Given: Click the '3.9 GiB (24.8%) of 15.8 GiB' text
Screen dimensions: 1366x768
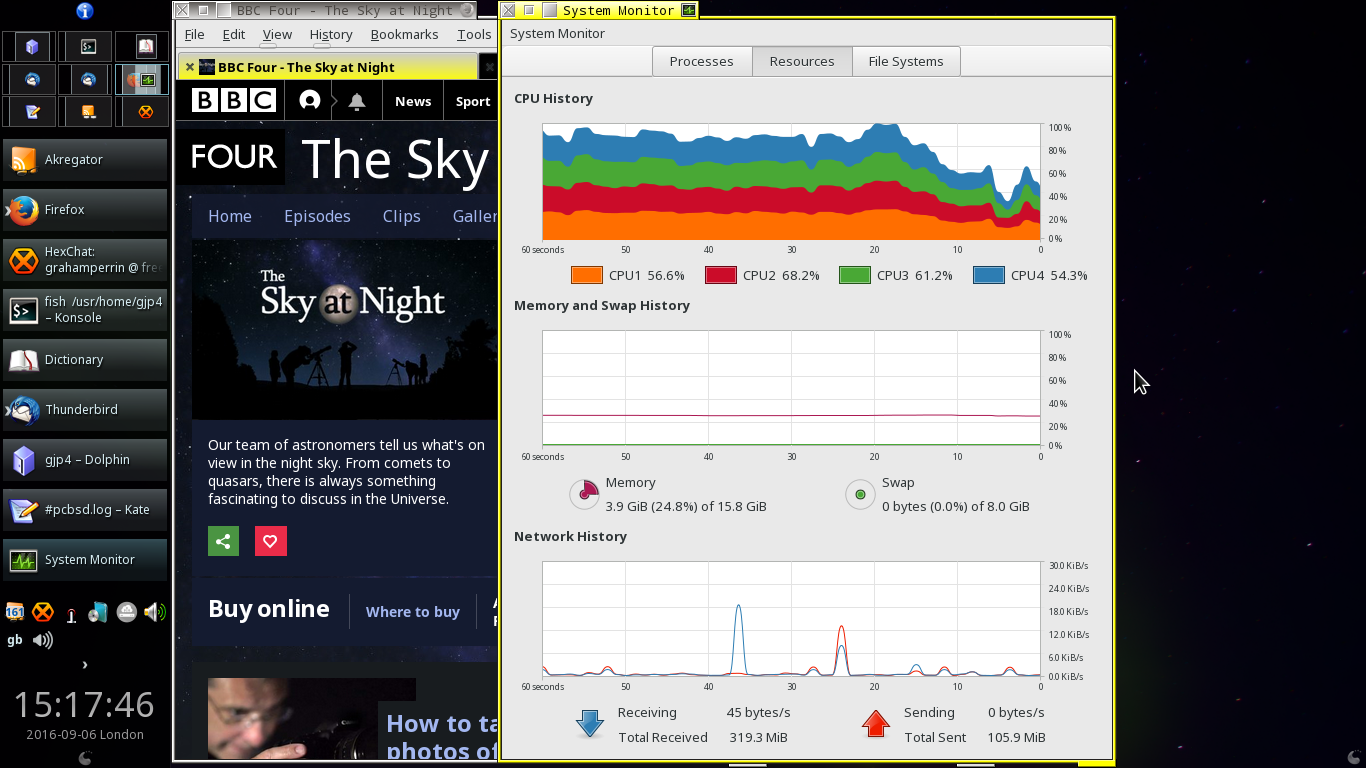Looking at the screenshot, I should 686,507.
